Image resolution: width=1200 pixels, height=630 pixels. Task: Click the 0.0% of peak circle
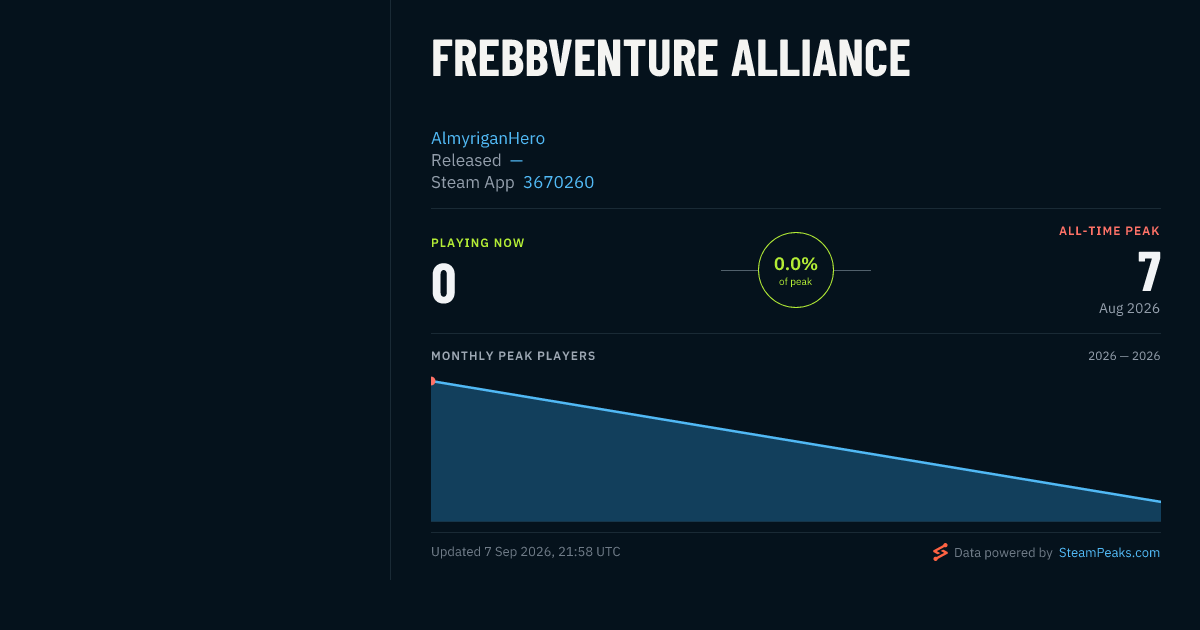click(x=796, y=270)
